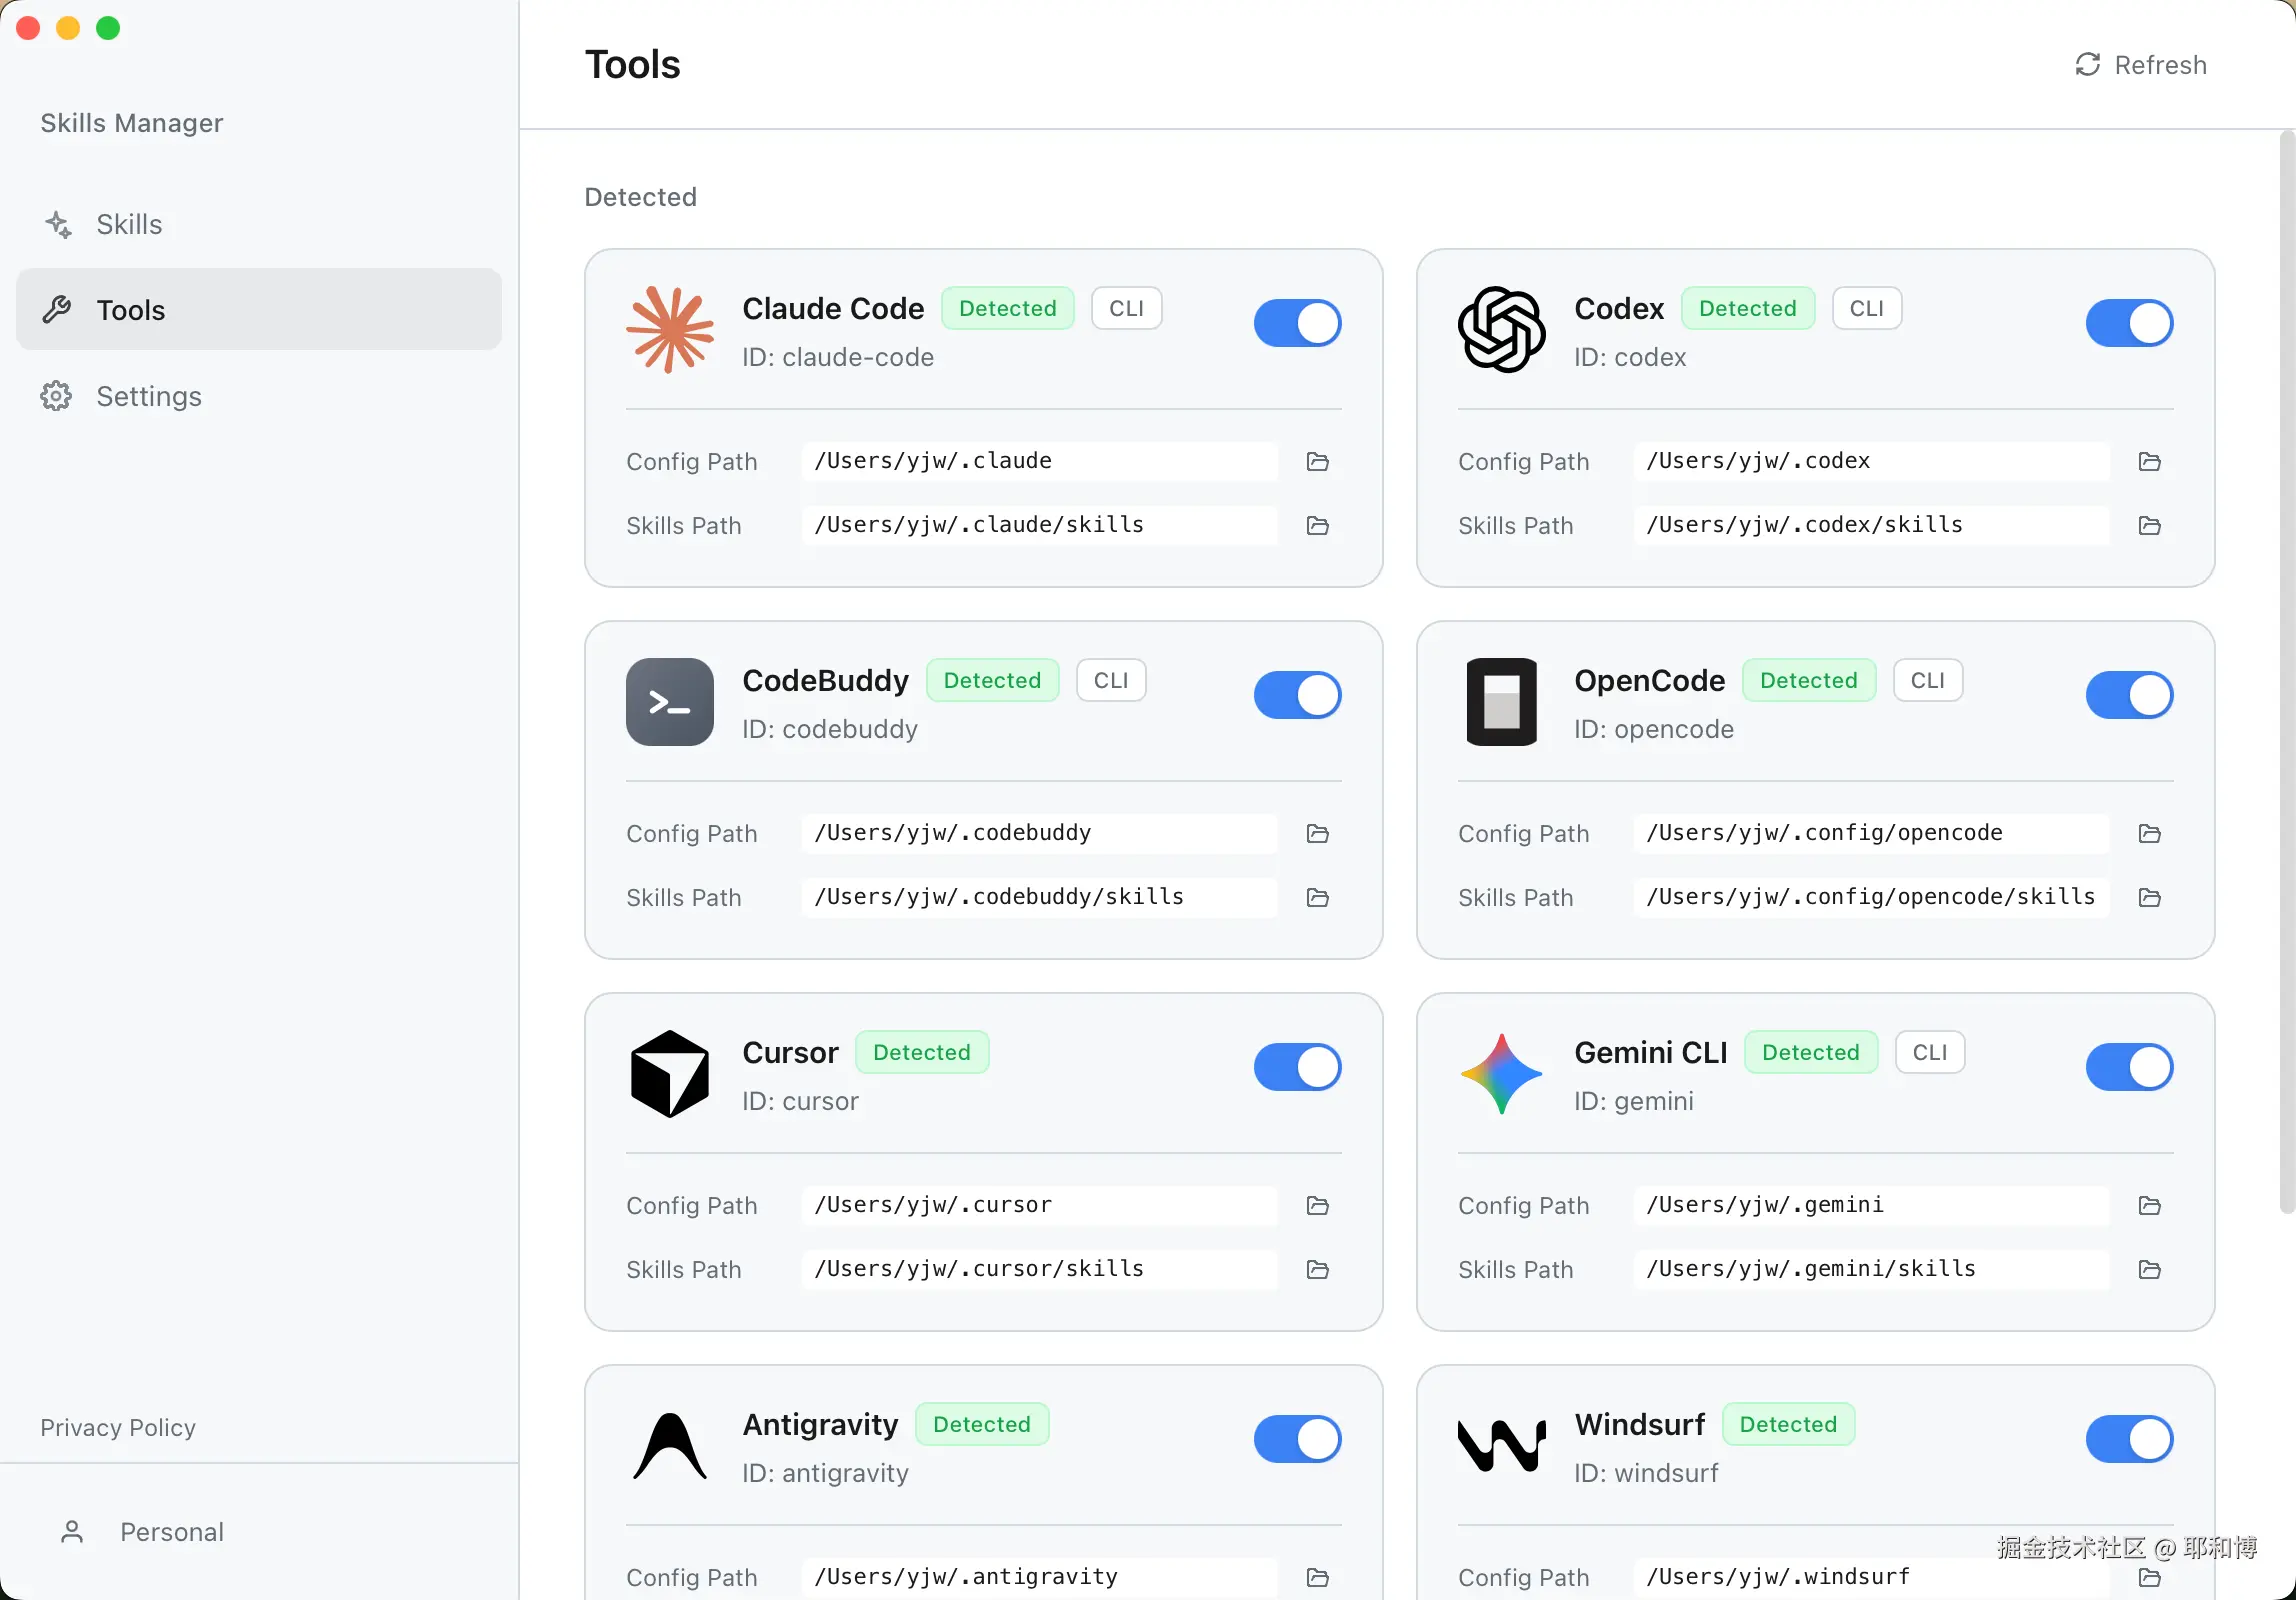Screen dimensions: 2296x1600
Task: Click the Windsurf logo icon
Action: click(x=1501, y=1446)
